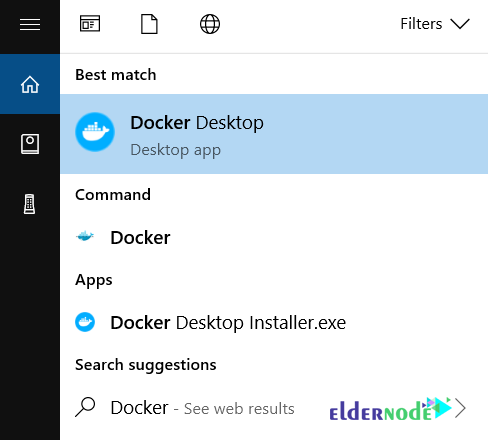Screen dimensions: 488x440
Task: Select the Home icon in sidebar
Action: (30, 84)
